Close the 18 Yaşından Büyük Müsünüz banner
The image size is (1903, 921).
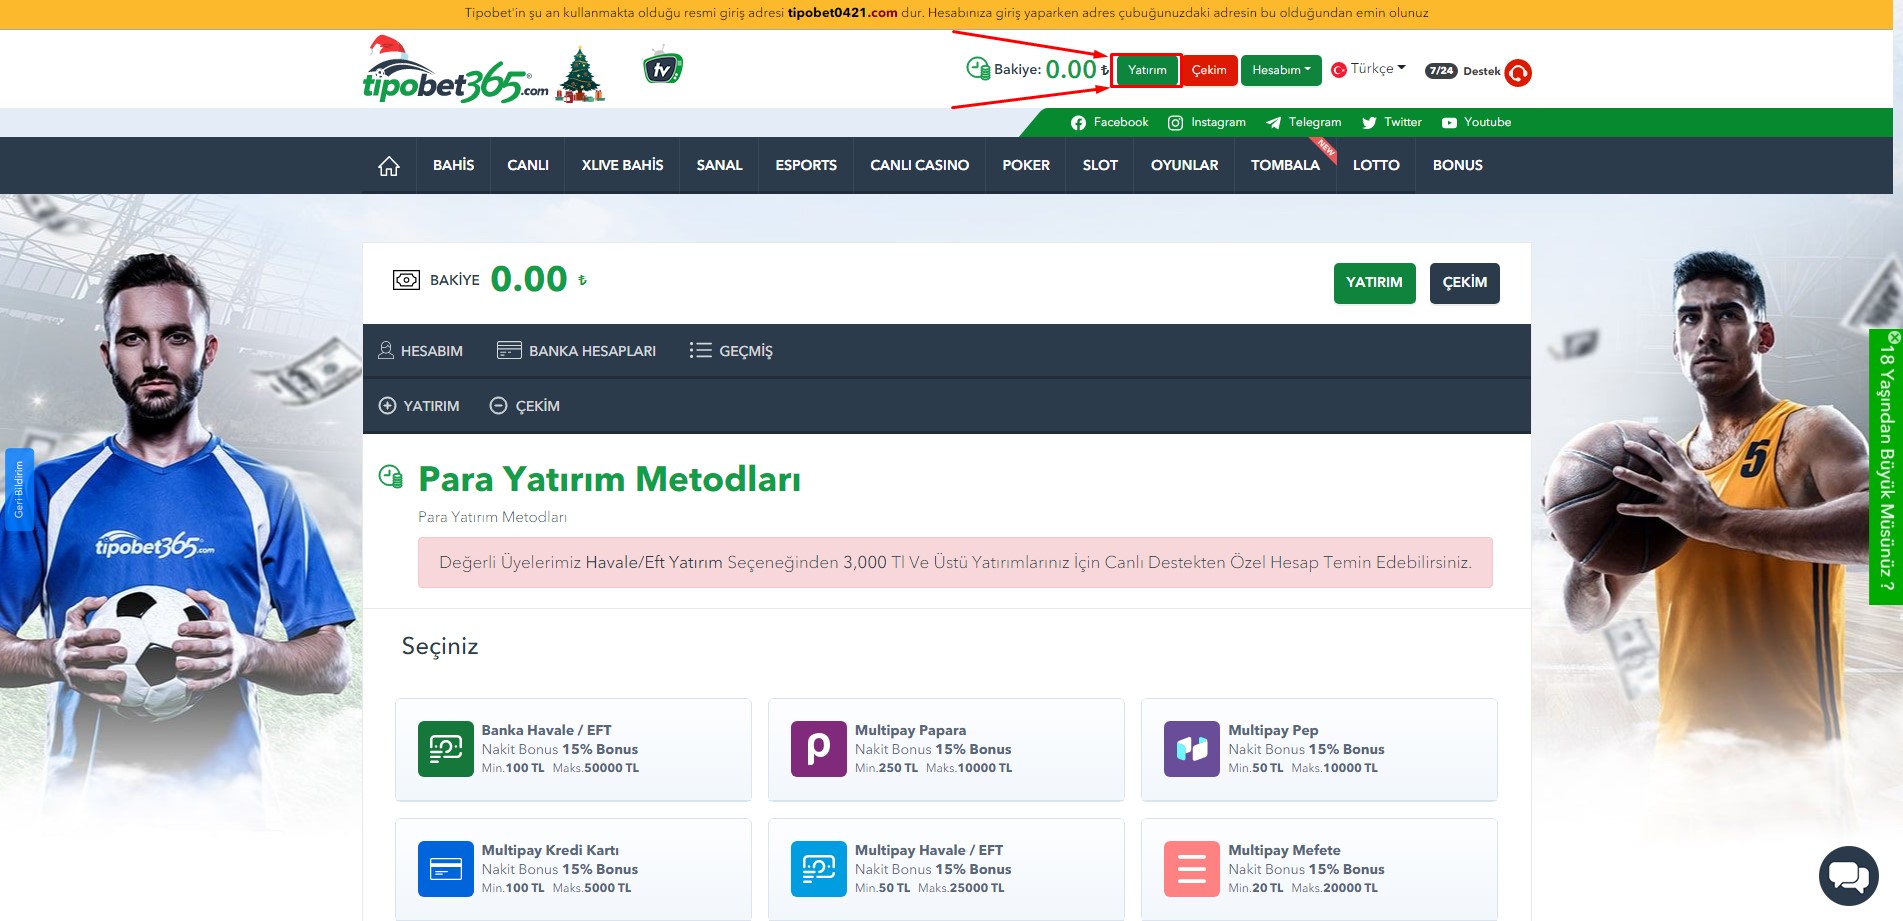pyautogui.click(x=1894, y=337)
